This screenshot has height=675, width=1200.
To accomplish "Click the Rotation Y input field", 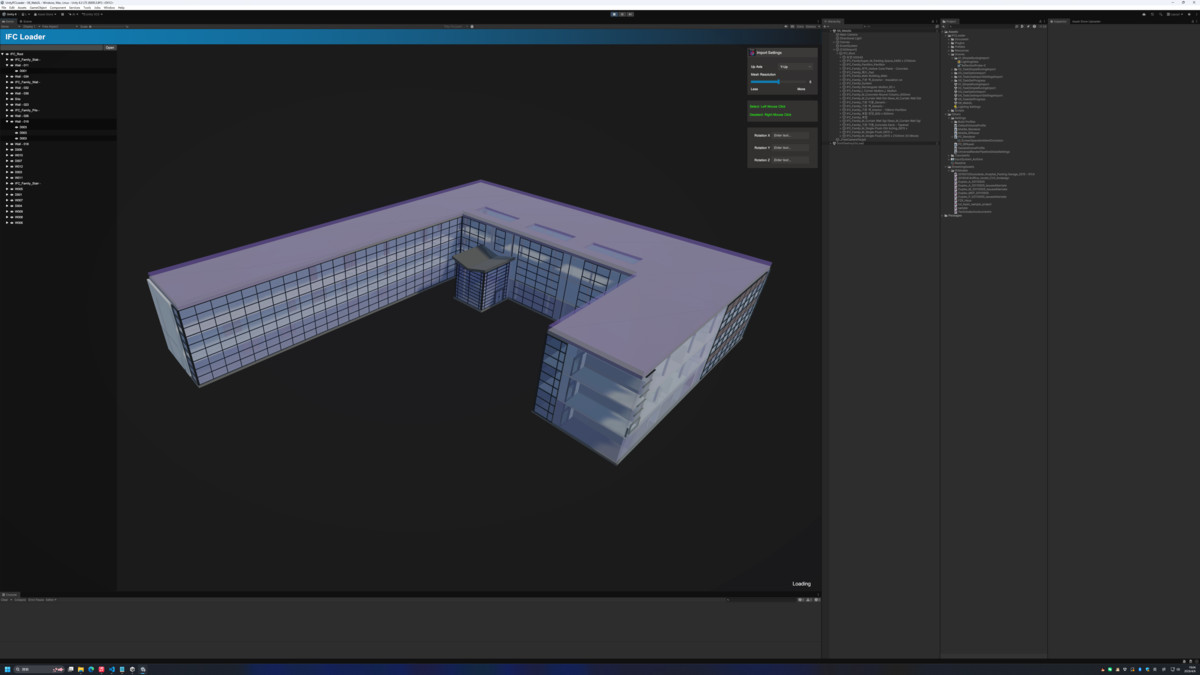I will pyautogui.click(x=790, y=147).
